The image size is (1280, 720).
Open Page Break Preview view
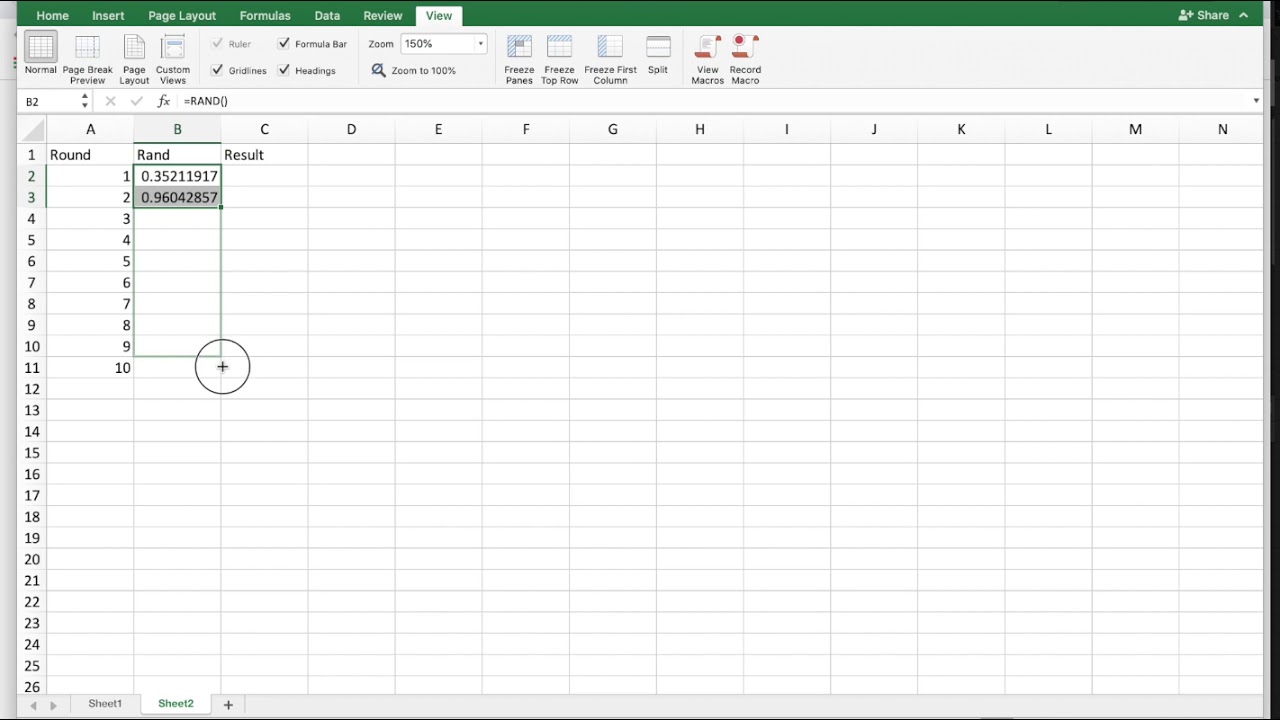click(87, 60)
